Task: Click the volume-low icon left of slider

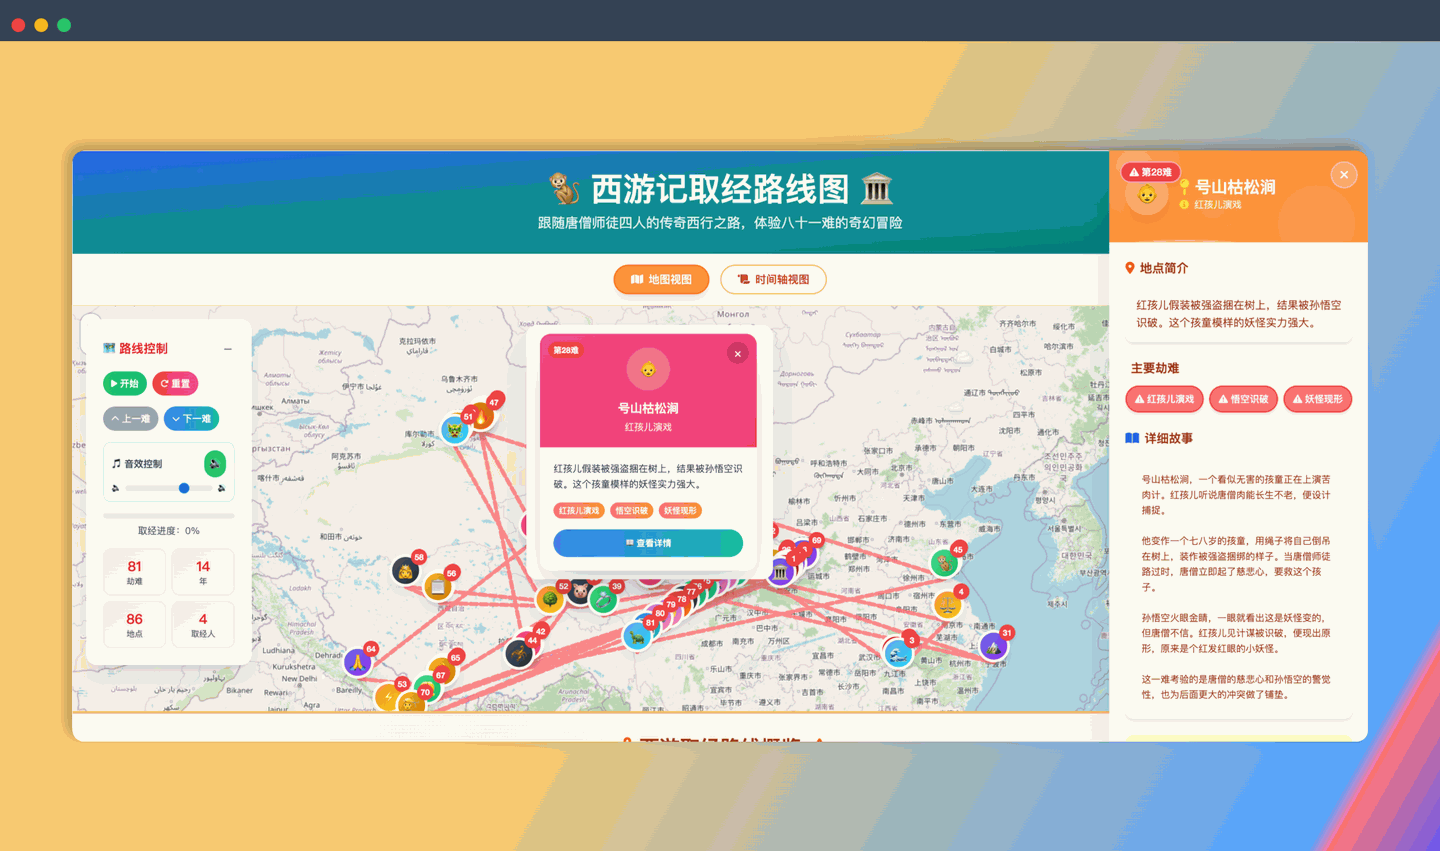Action: click(115, 488)
